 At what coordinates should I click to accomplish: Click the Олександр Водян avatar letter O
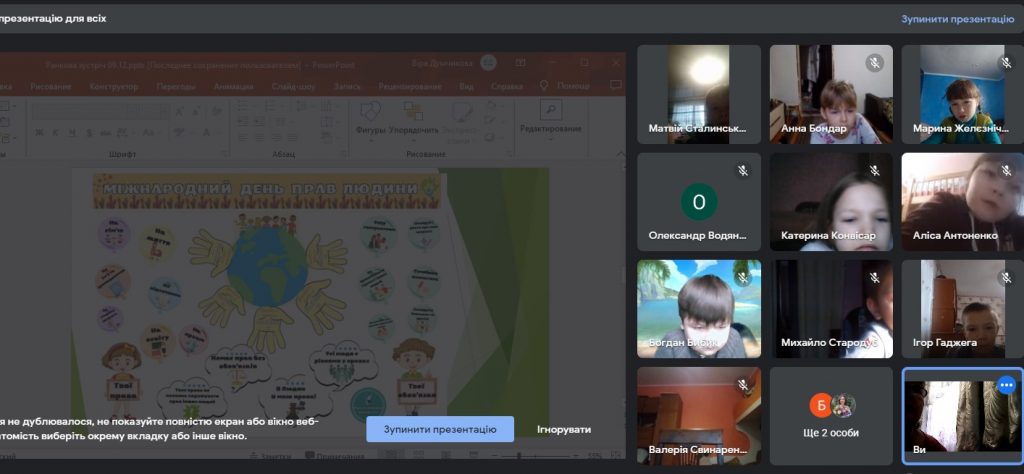point(699,202)
